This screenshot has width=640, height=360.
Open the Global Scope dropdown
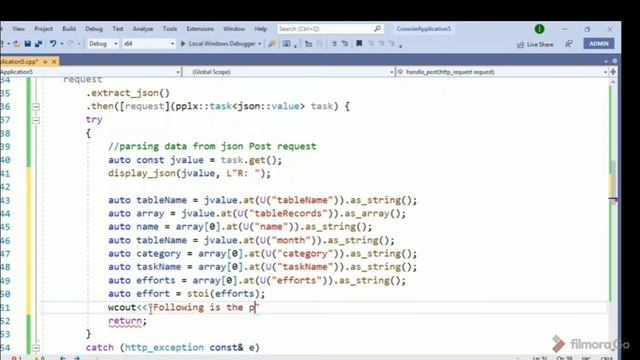point(289,72)
